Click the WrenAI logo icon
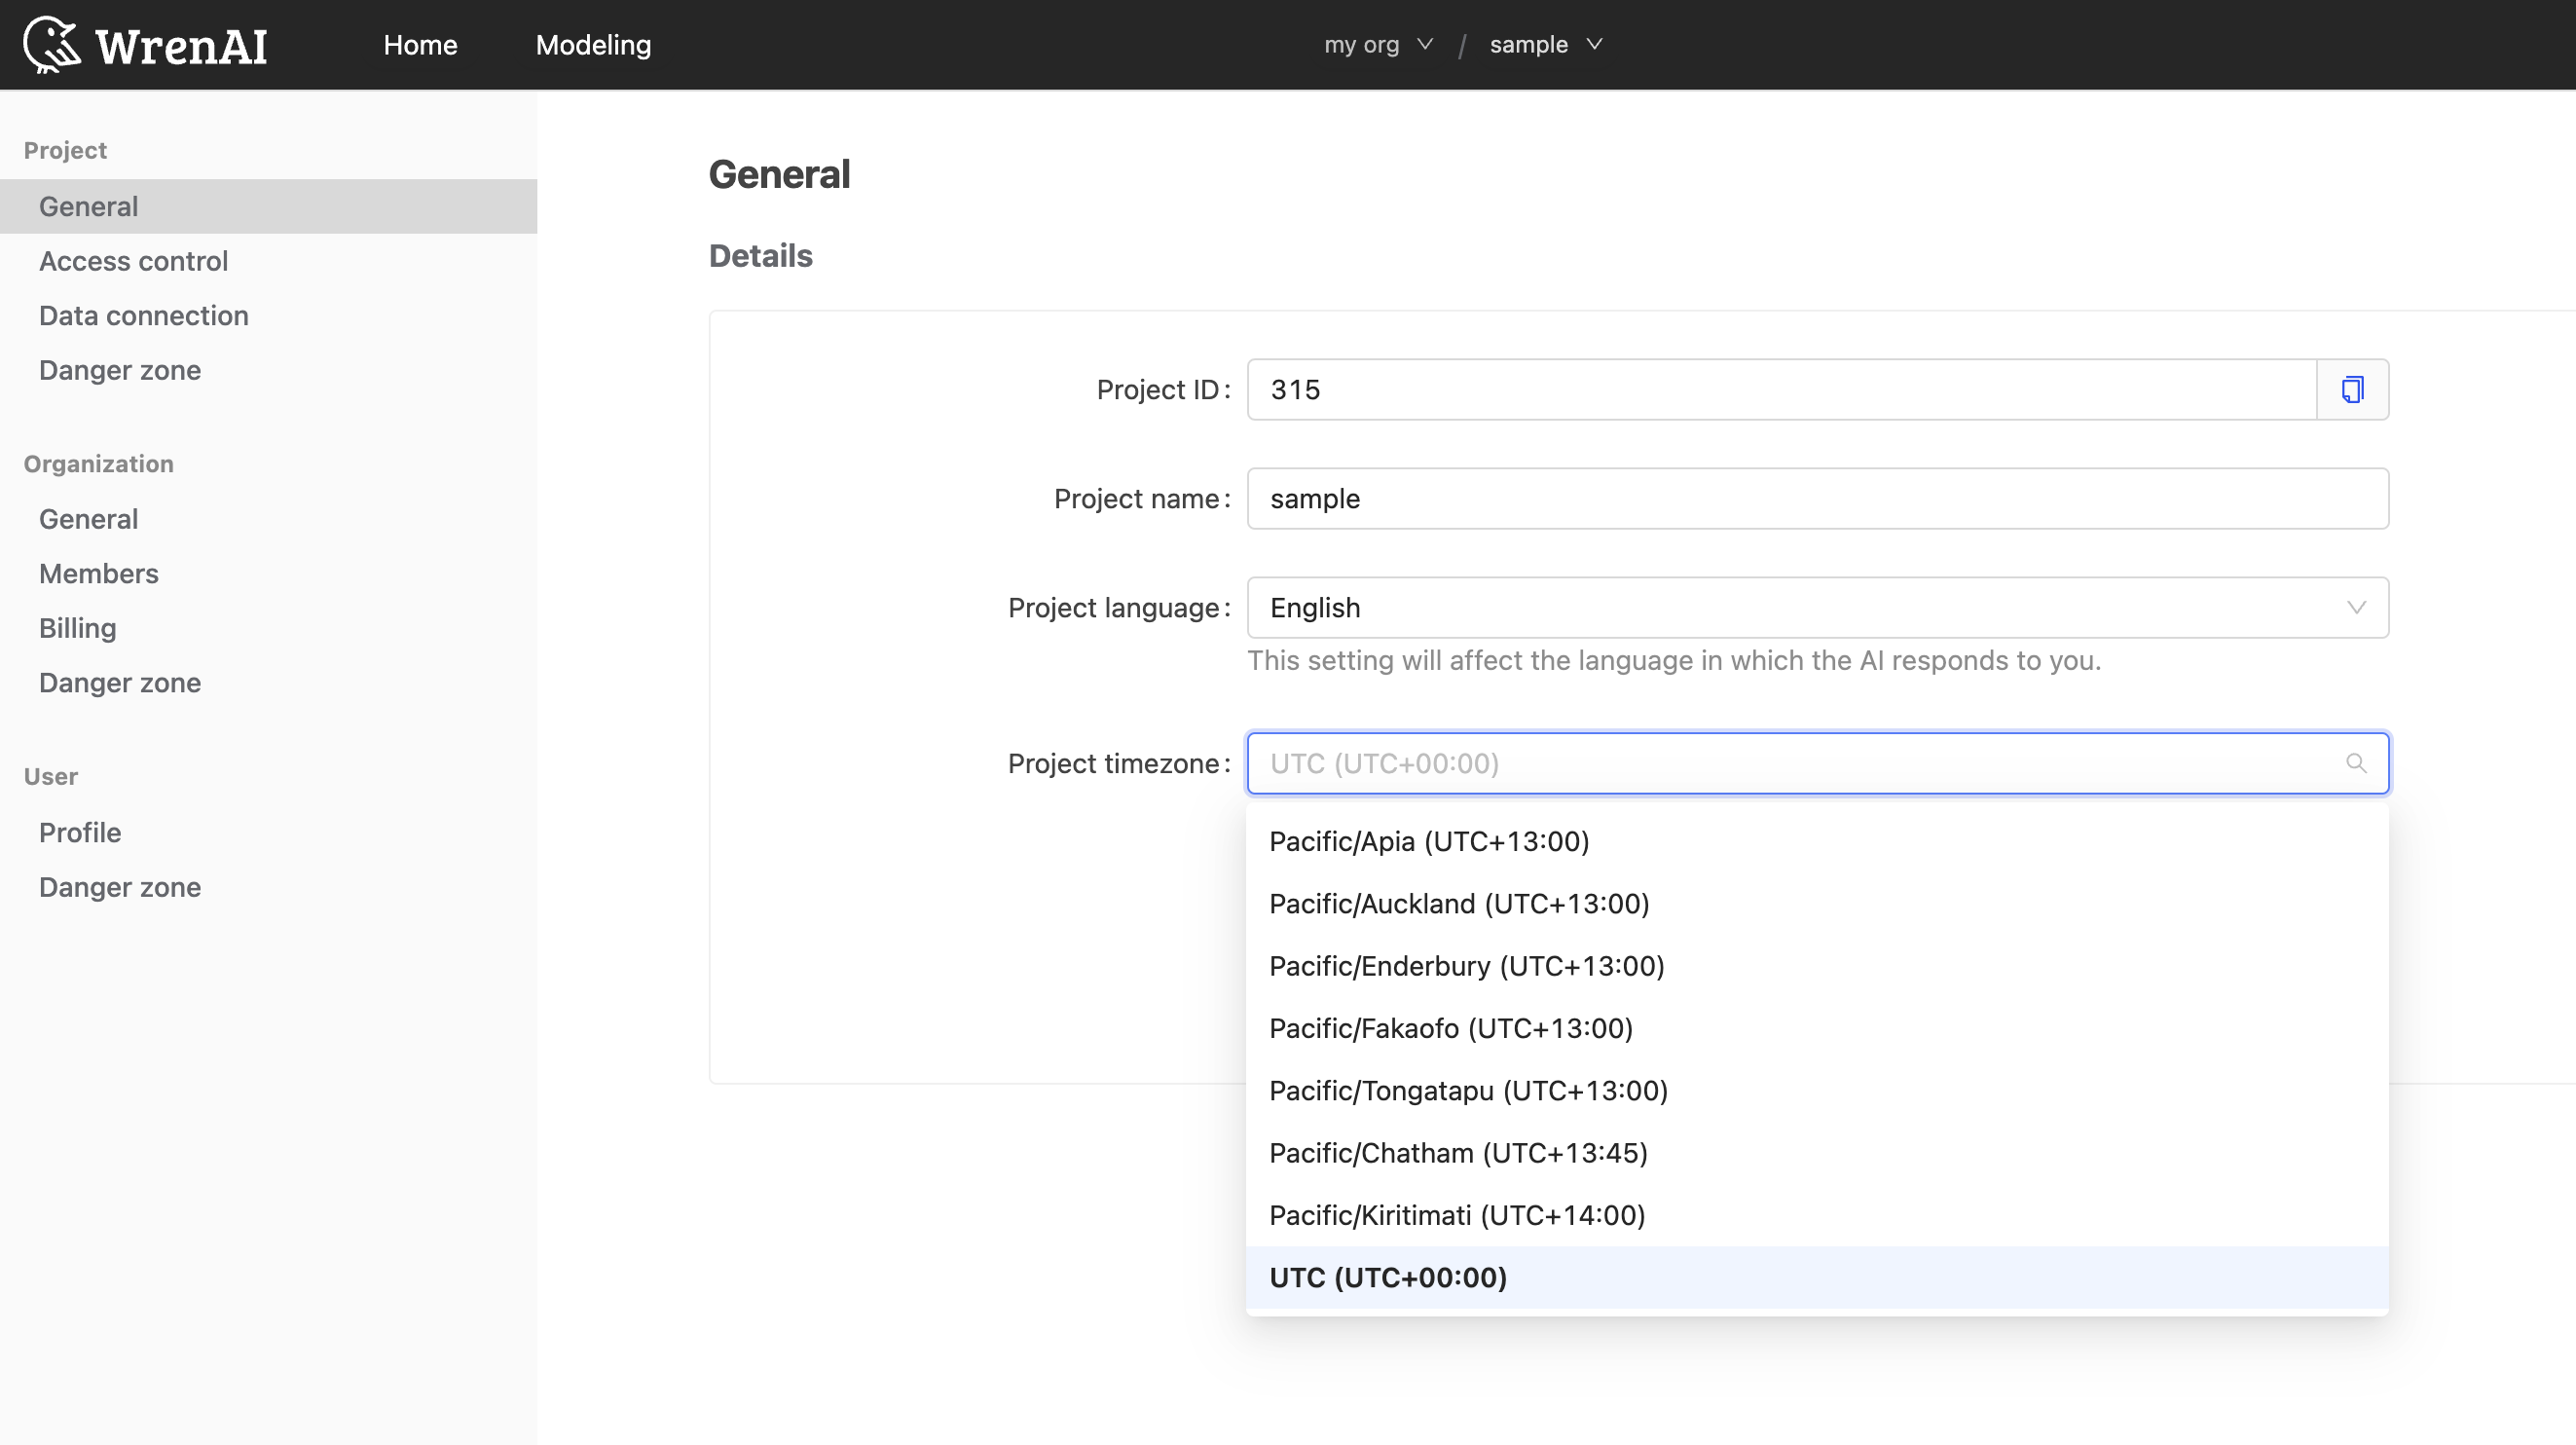Viewport: 2576px width, 1445px height. 54,44
